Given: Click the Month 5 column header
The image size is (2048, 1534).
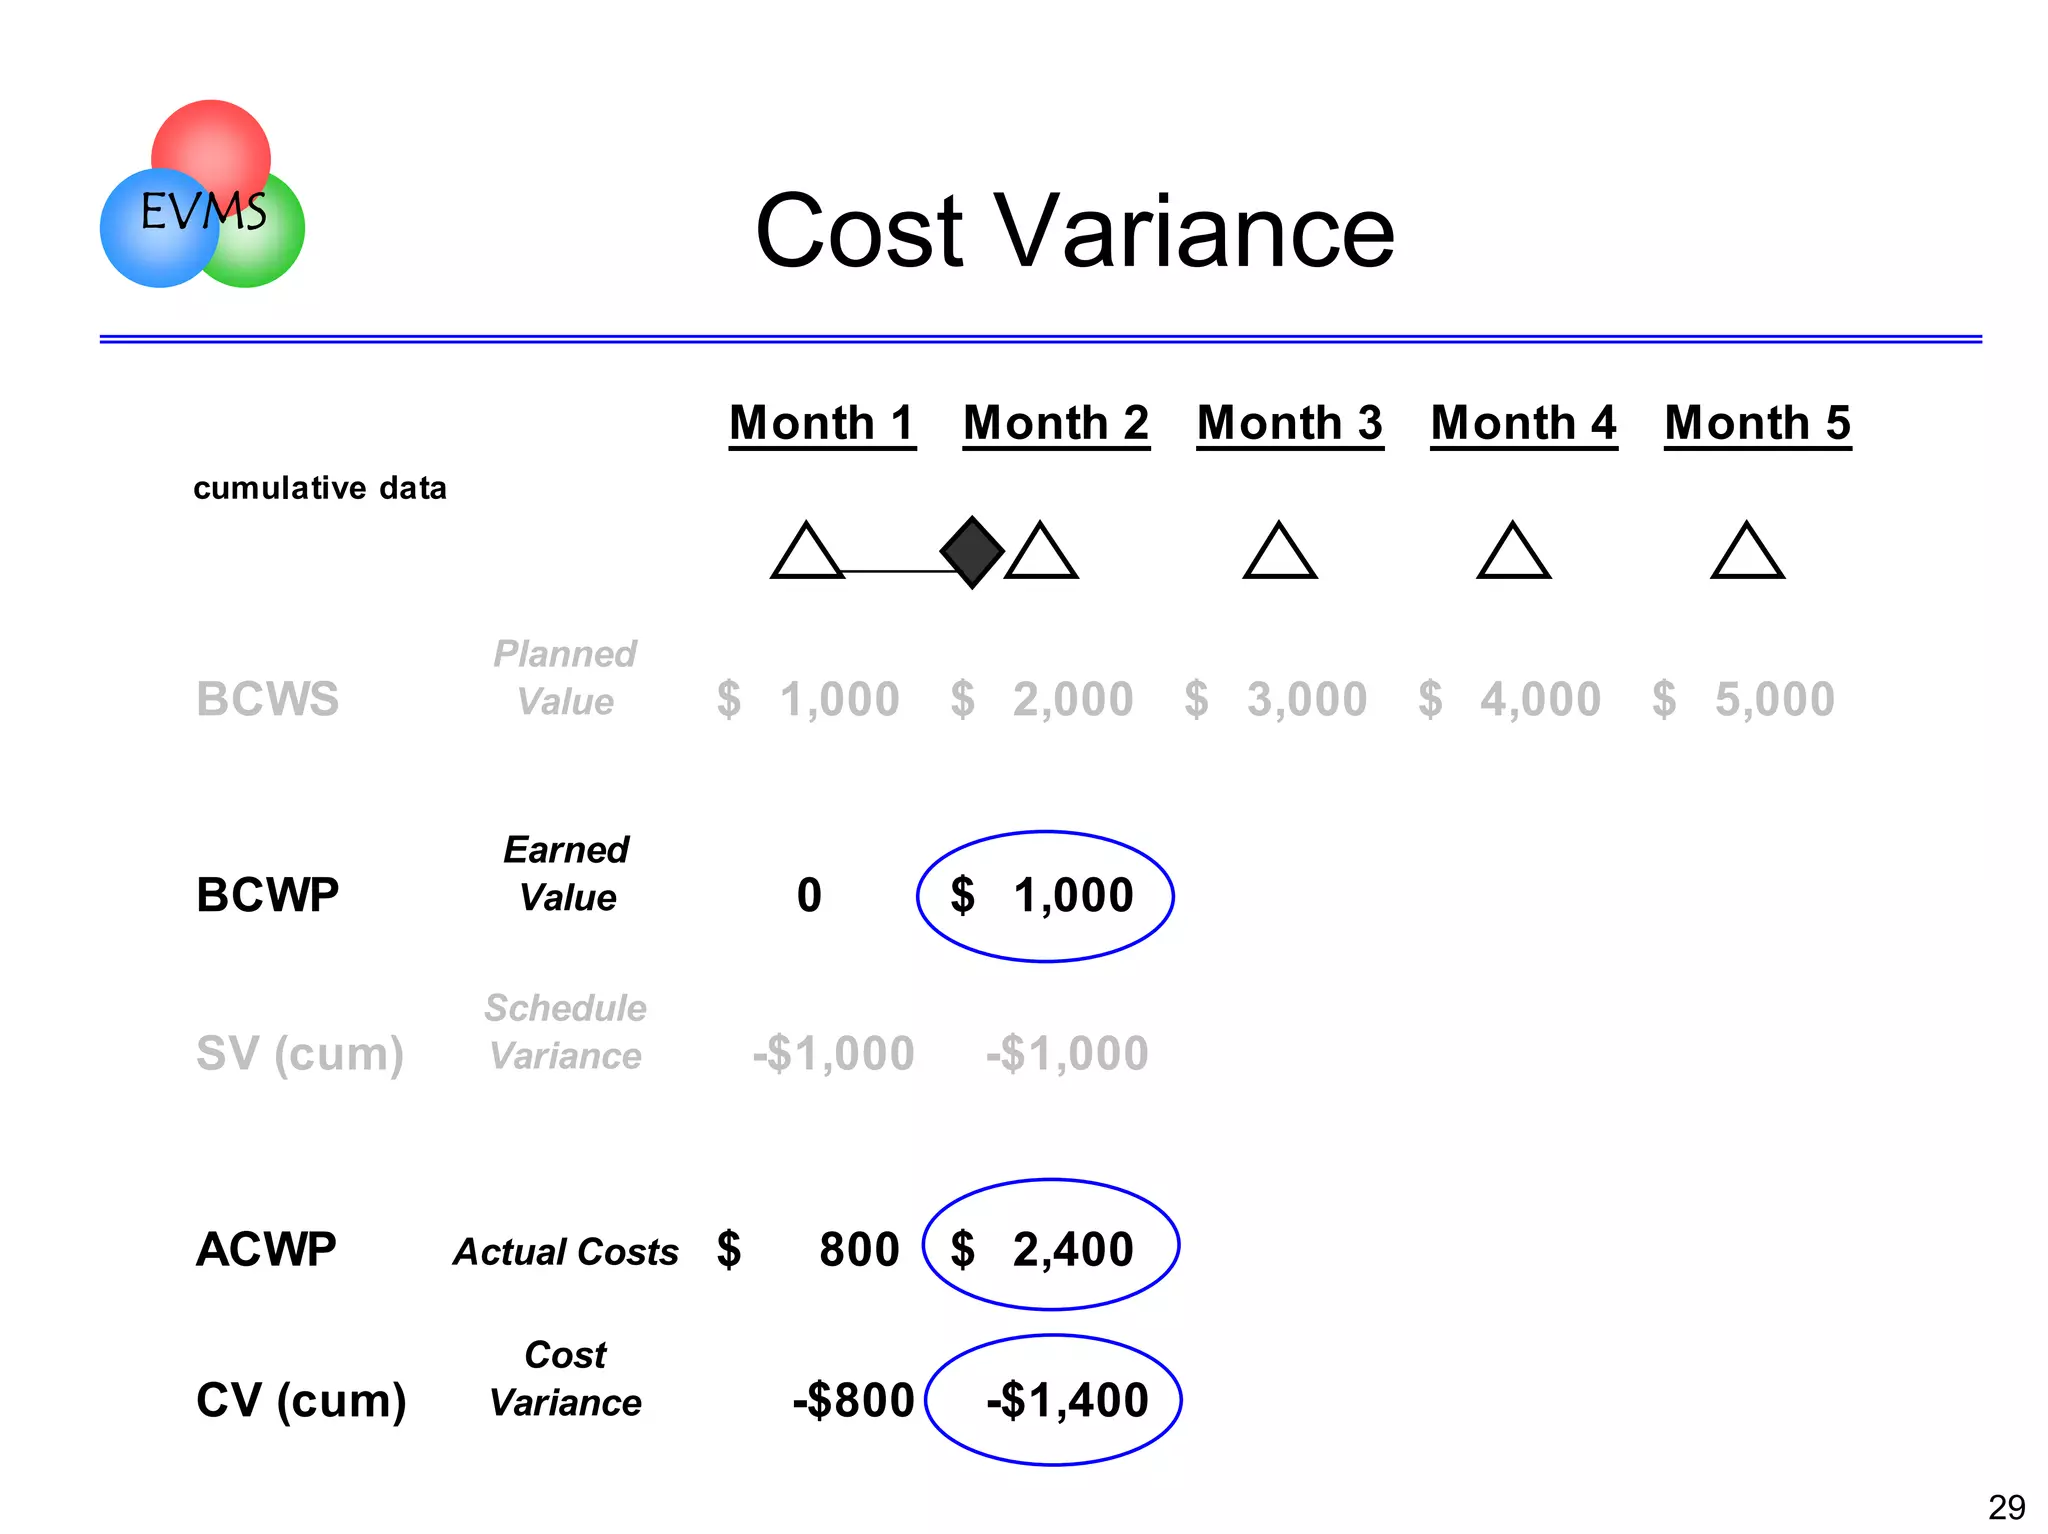Looking at the screenshot, I should tap(1758, 424).
